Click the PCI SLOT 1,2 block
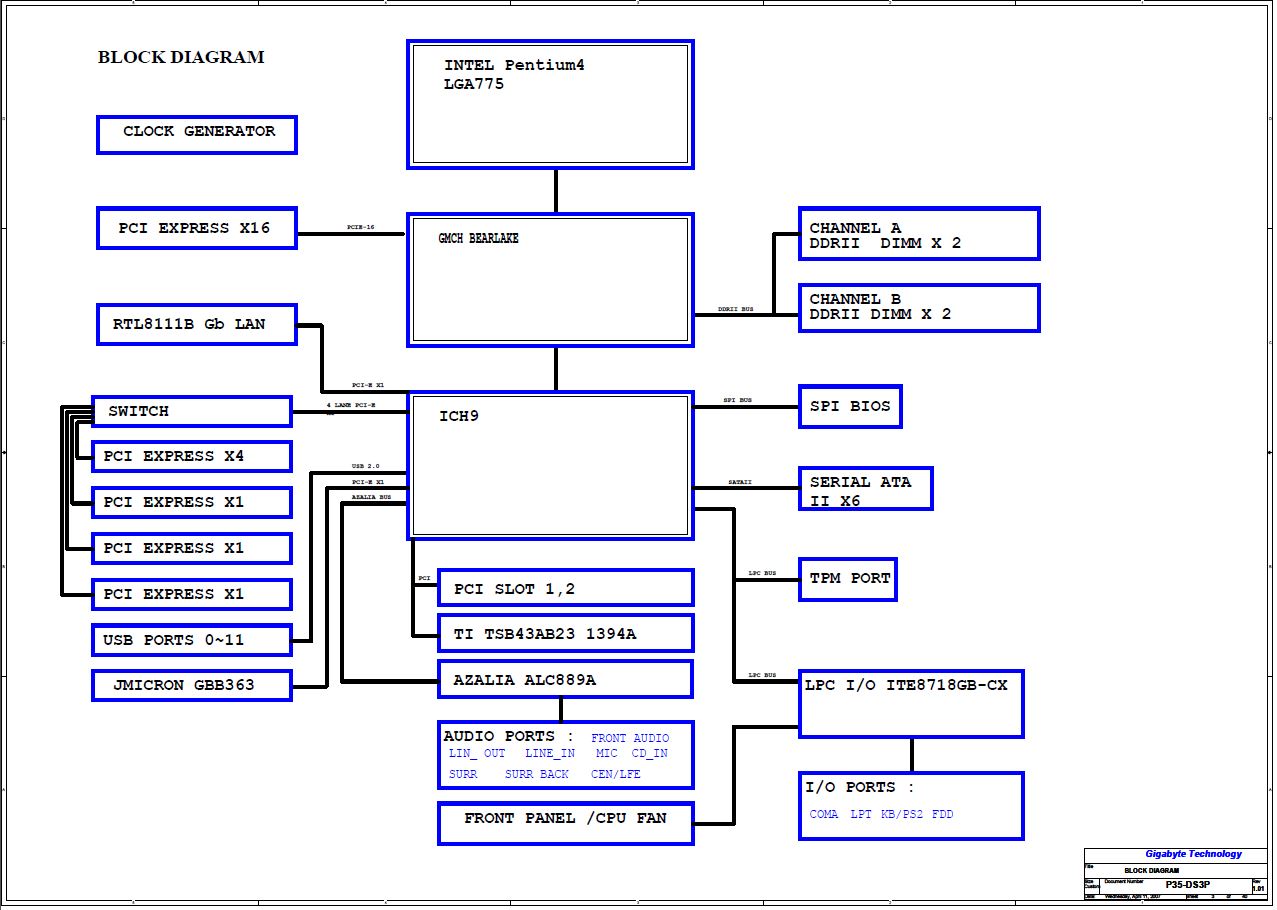Viewport: 1277px width, 910px height. tap(566, 588)
